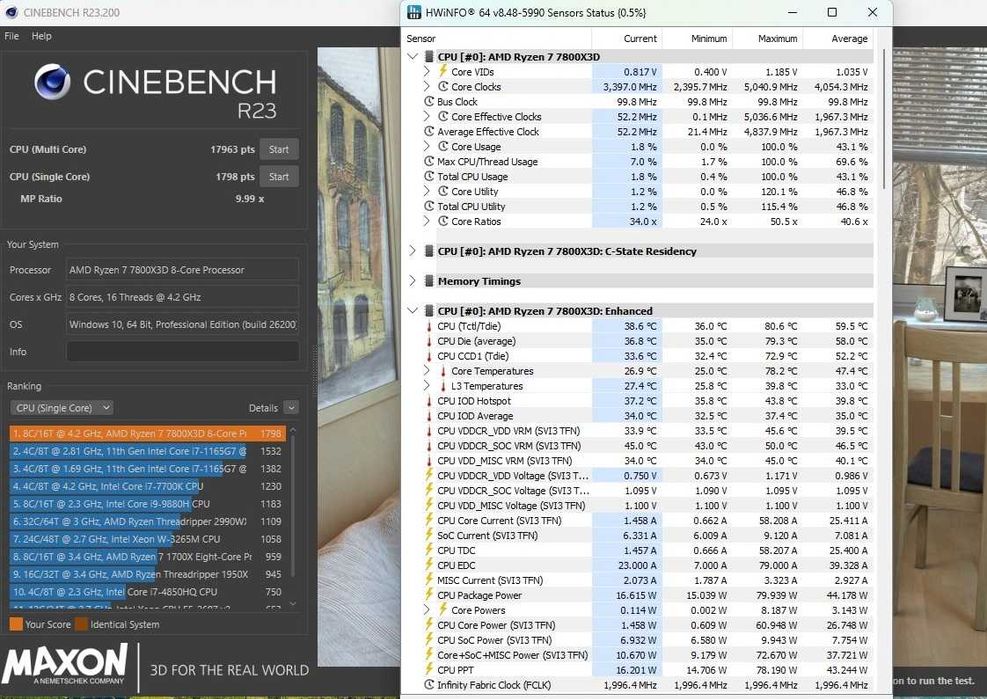Expand the Memory Timings group
This screenshot has height=699, width=987.
(x=412, y=281)
